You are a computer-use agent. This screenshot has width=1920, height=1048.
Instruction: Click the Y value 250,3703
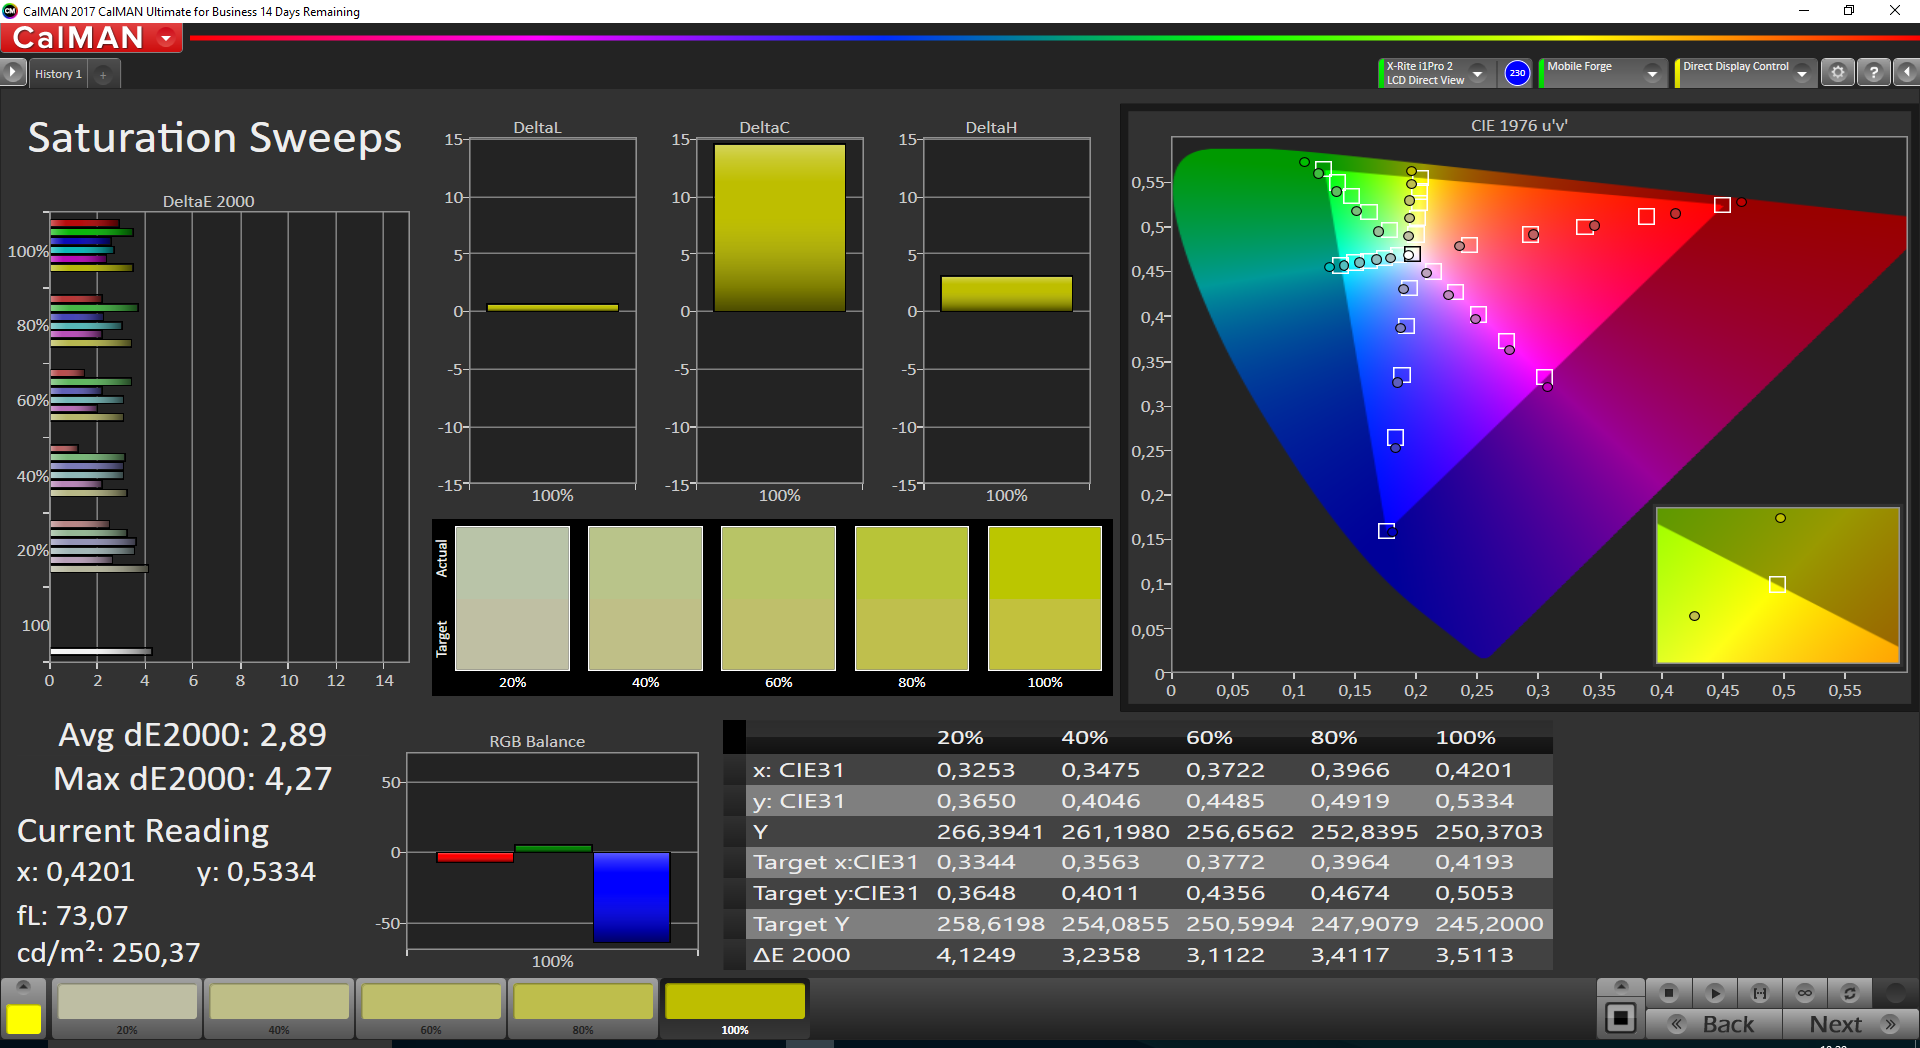coord(1489,832)
